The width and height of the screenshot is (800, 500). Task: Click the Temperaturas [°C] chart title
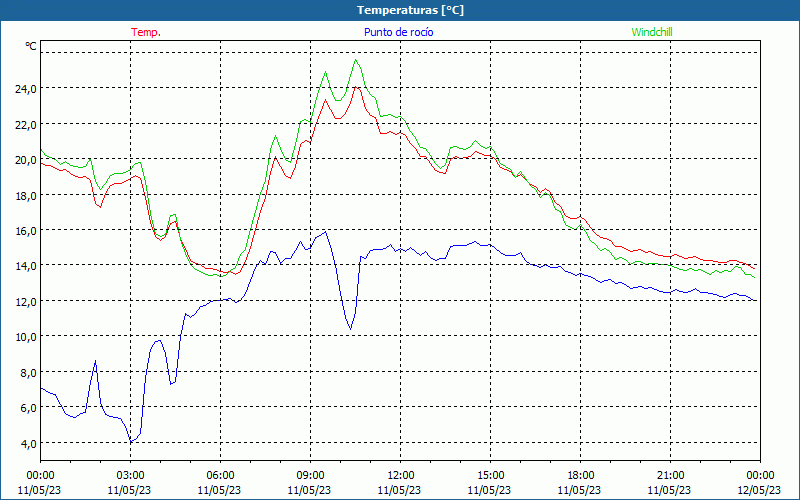click(x=410, y=10)
